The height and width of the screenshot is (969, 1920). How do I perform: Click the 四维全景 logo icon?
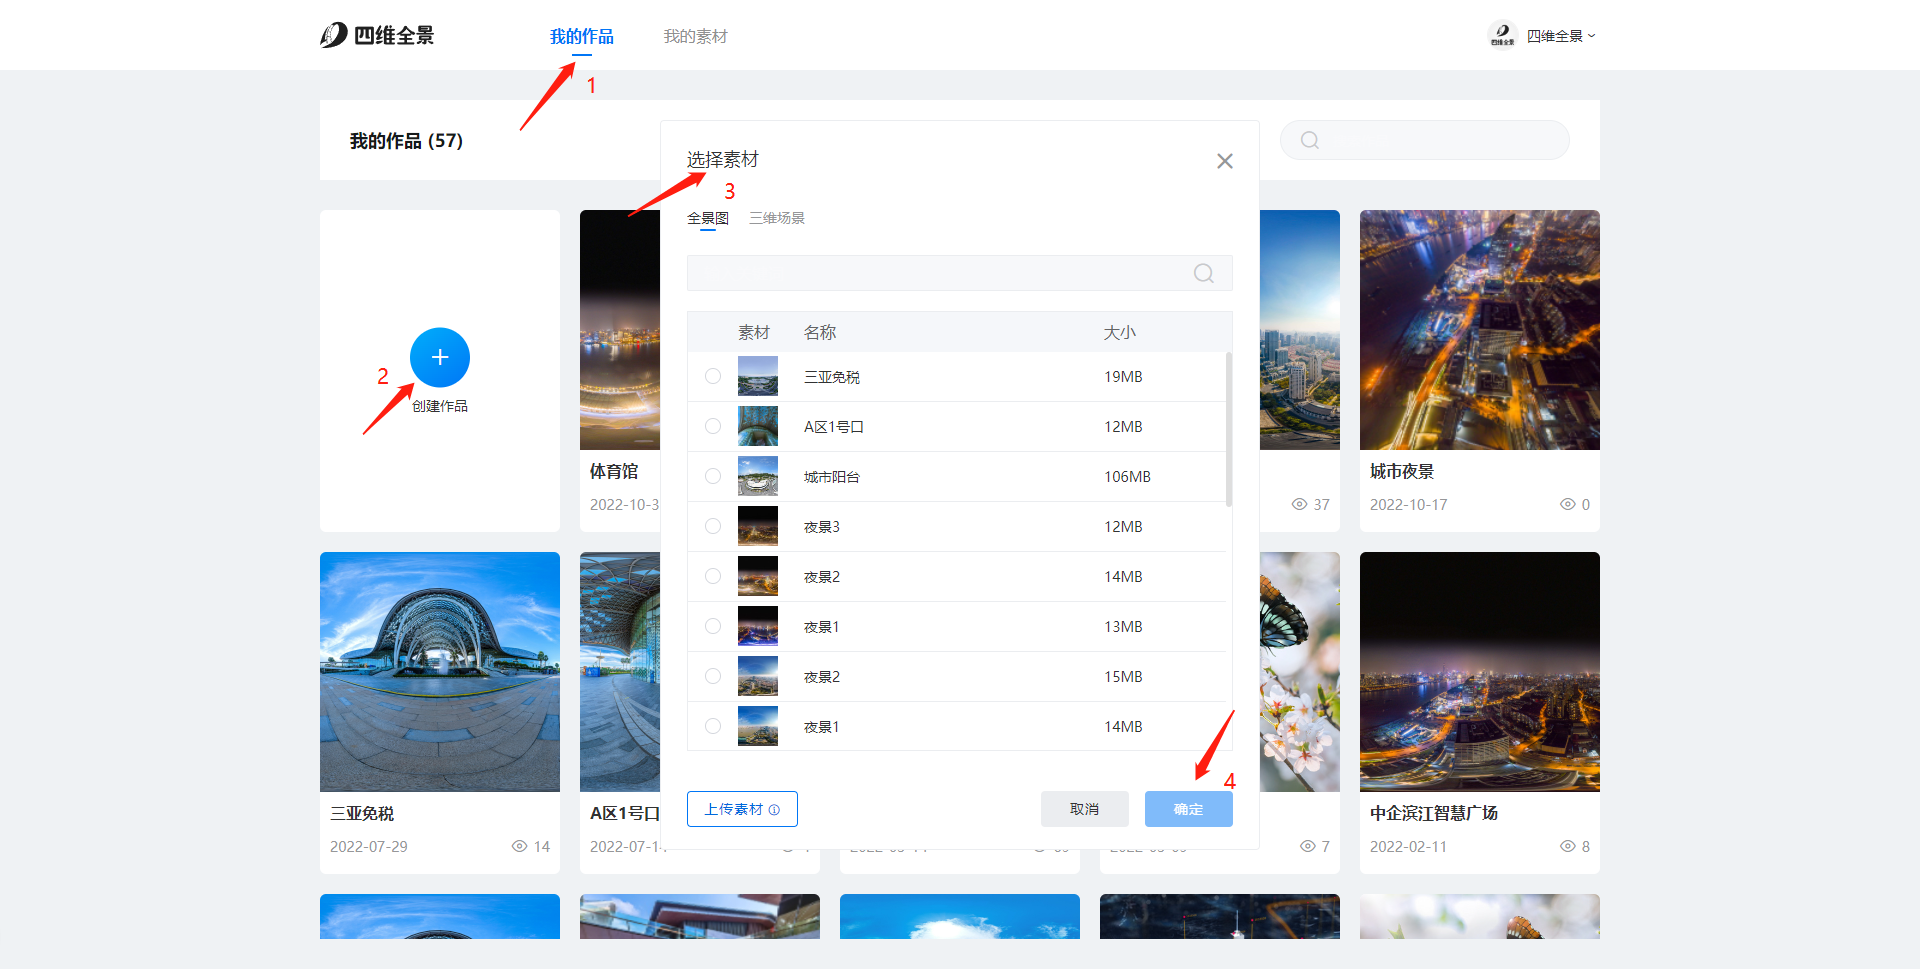(x=334, y=36)
